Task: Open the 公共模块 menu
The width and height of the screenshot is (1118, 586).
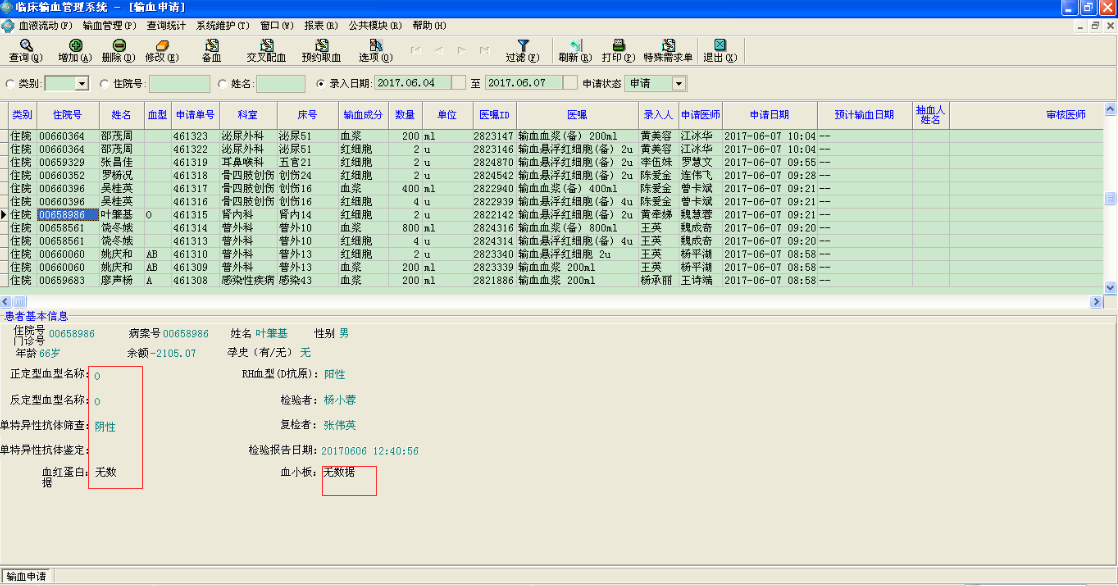Action: (375, 26)
